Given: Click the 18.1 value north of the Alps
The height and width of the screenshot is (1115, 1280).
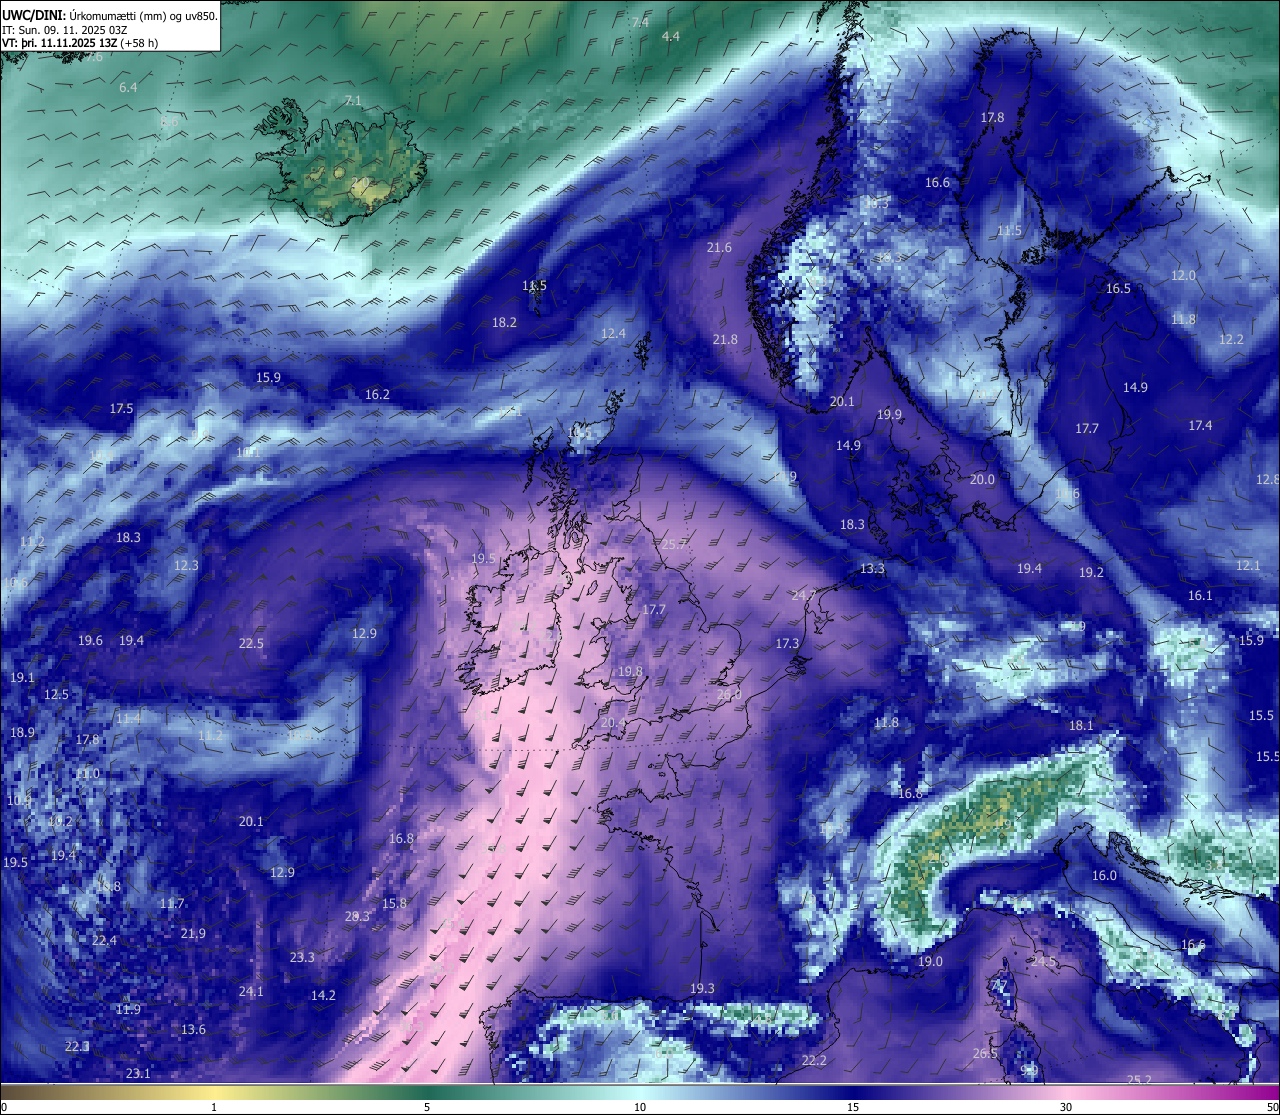Looking at the screenshot, I should click(x=1081, y=726).
